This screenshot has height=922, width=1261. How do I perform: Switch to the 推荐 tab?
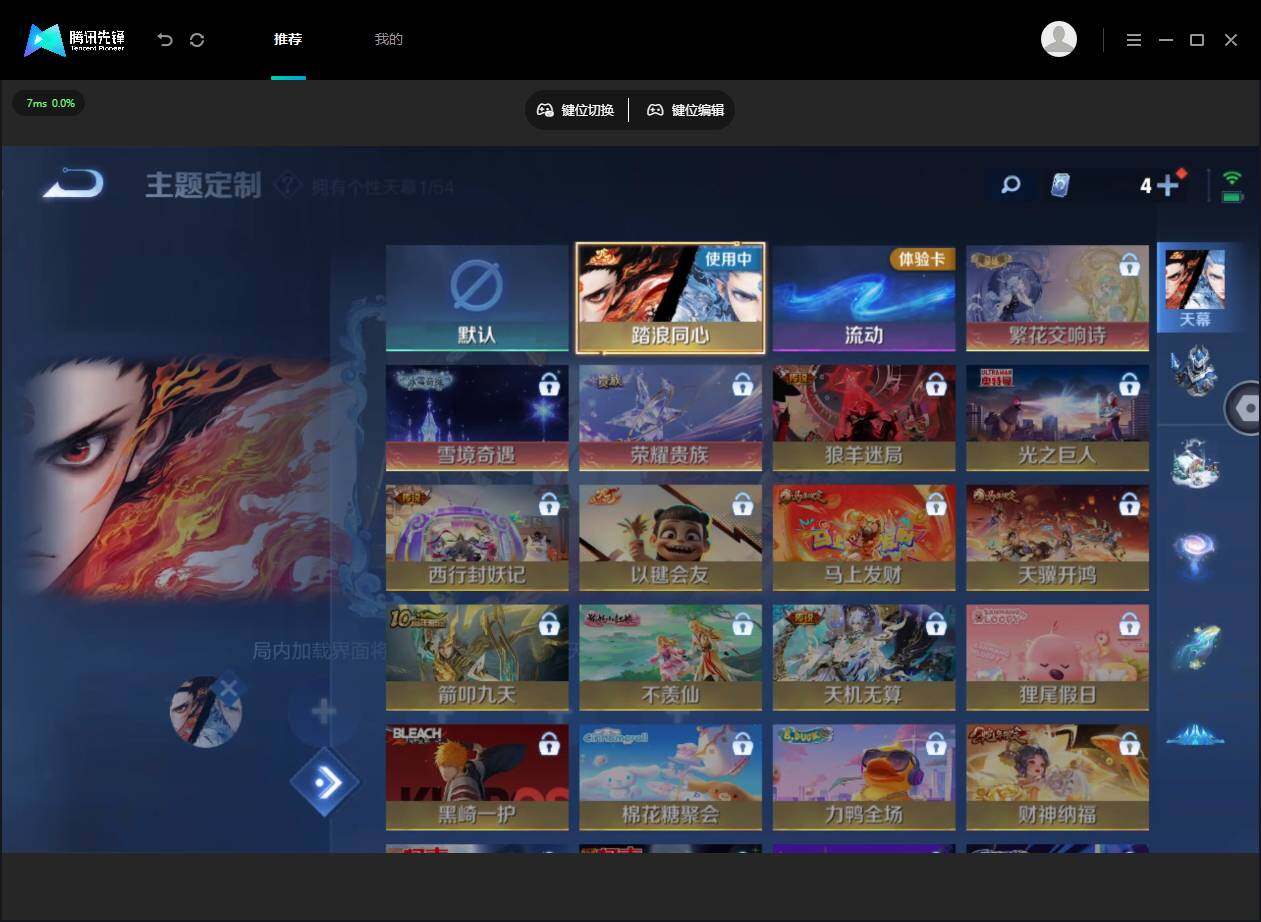pos(288,40)
